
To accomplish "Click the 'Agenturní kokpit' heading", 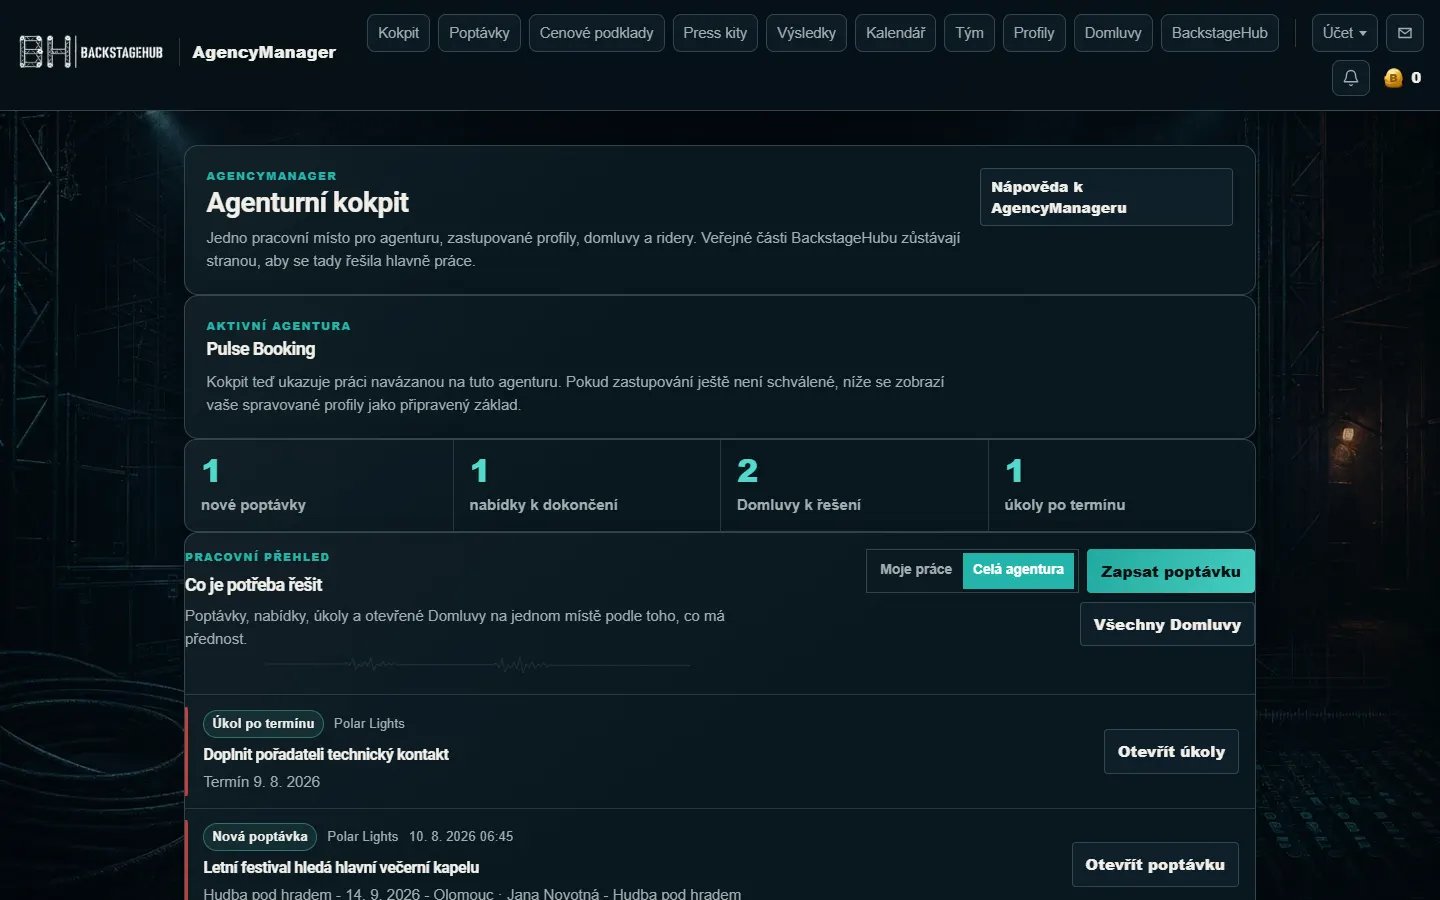I will pyautogui.click(x=307, y=203).
